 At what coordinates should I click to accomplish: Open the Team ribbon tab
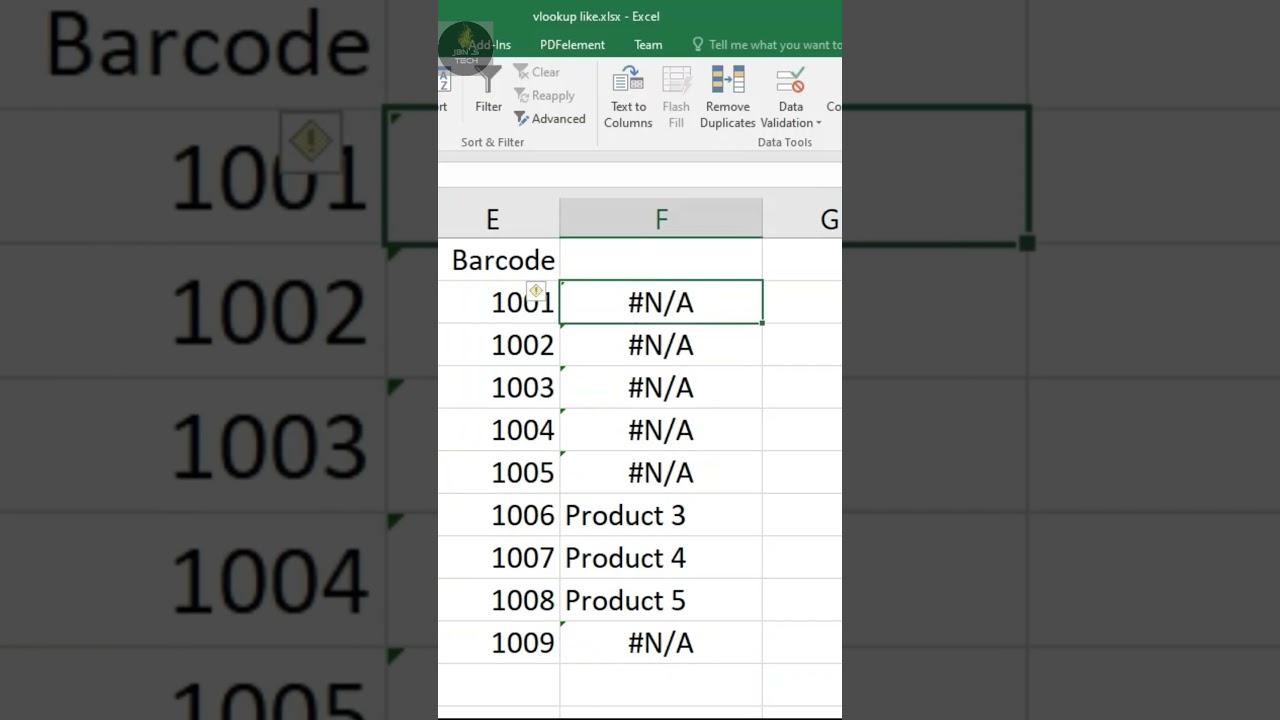(648, 45)
